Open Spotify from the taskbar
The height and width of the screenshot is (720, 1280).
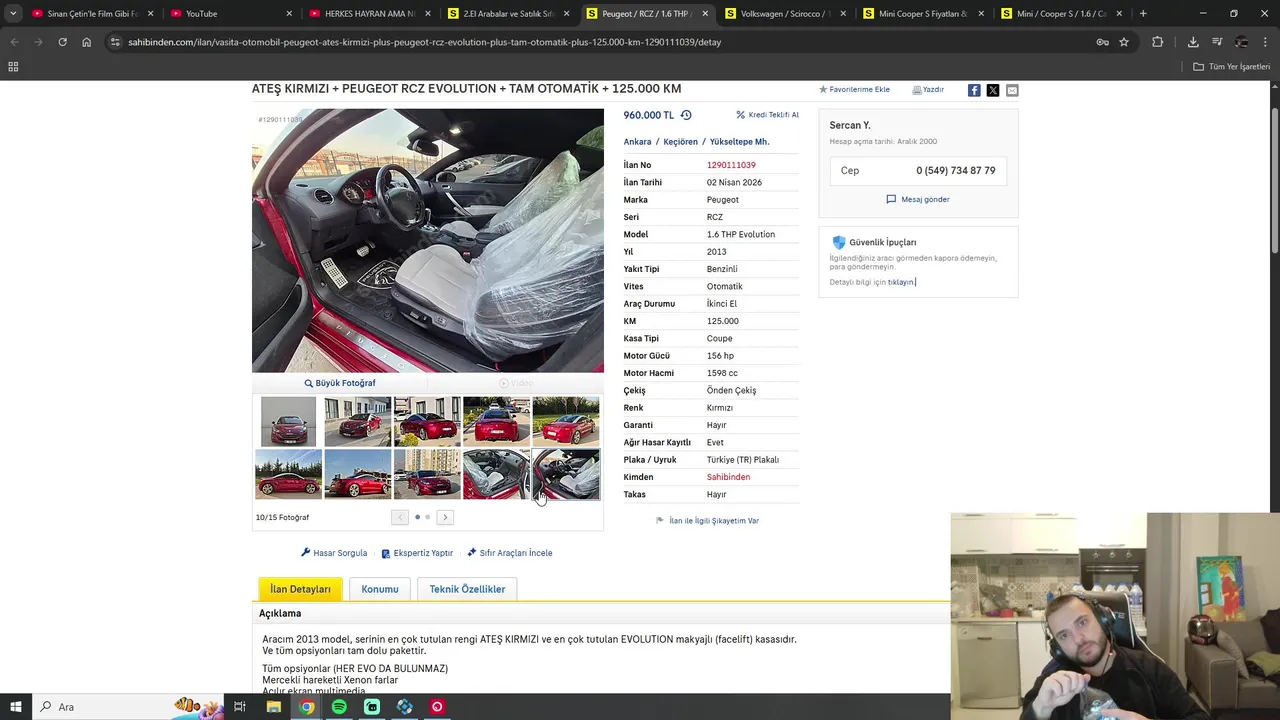tap(339, 707)
